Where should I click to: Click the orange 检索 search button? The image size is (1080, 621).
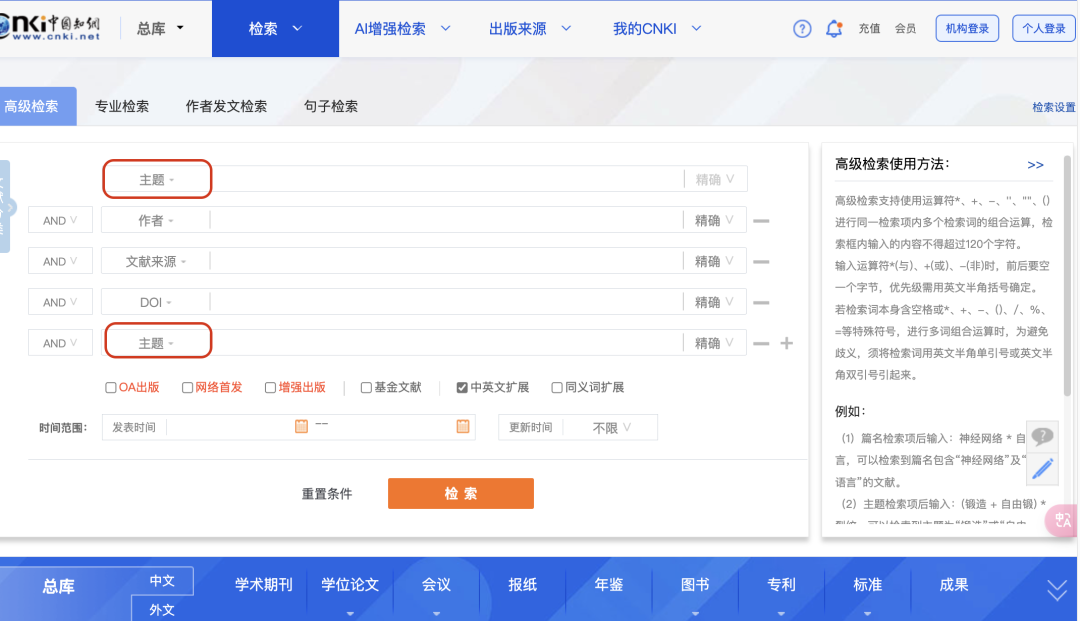point(461,494)
